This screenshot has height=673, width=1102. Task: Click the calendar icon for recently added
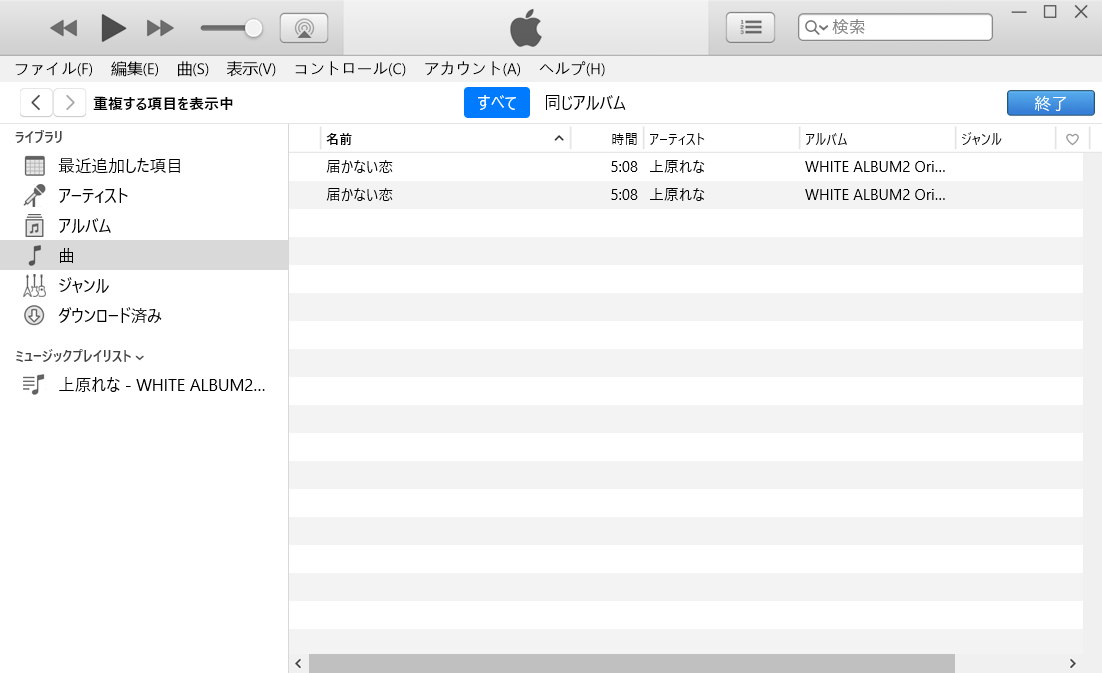(34, 166)
